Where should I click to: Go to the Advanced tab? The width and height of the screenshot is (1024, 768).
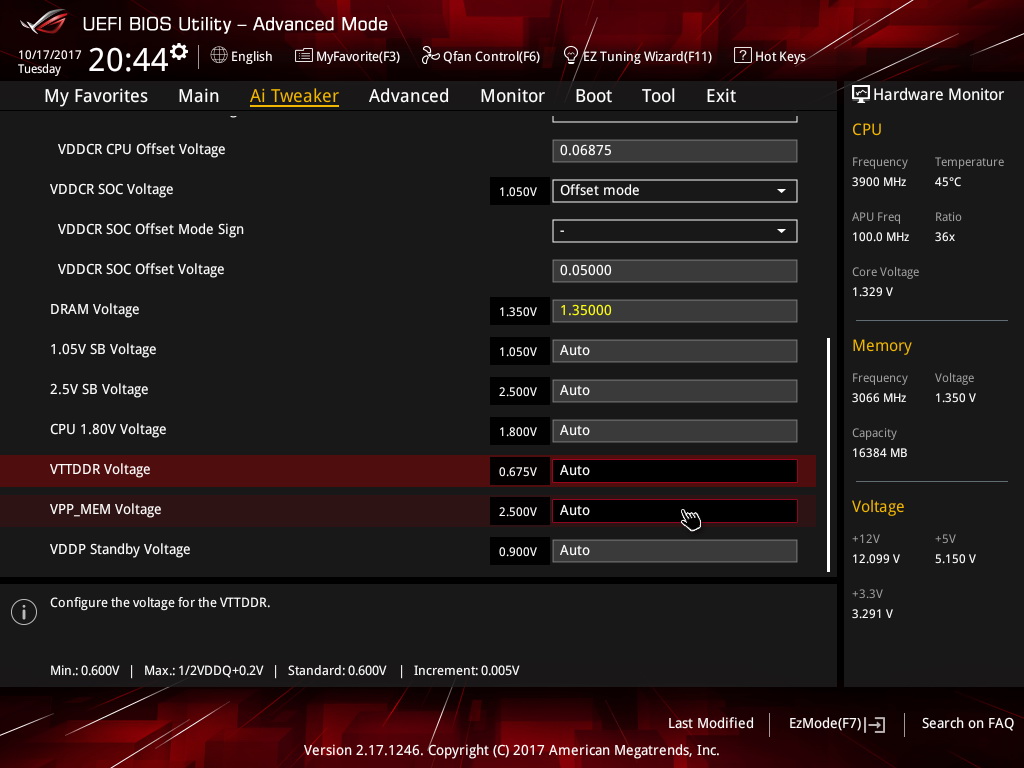[409, 96]
